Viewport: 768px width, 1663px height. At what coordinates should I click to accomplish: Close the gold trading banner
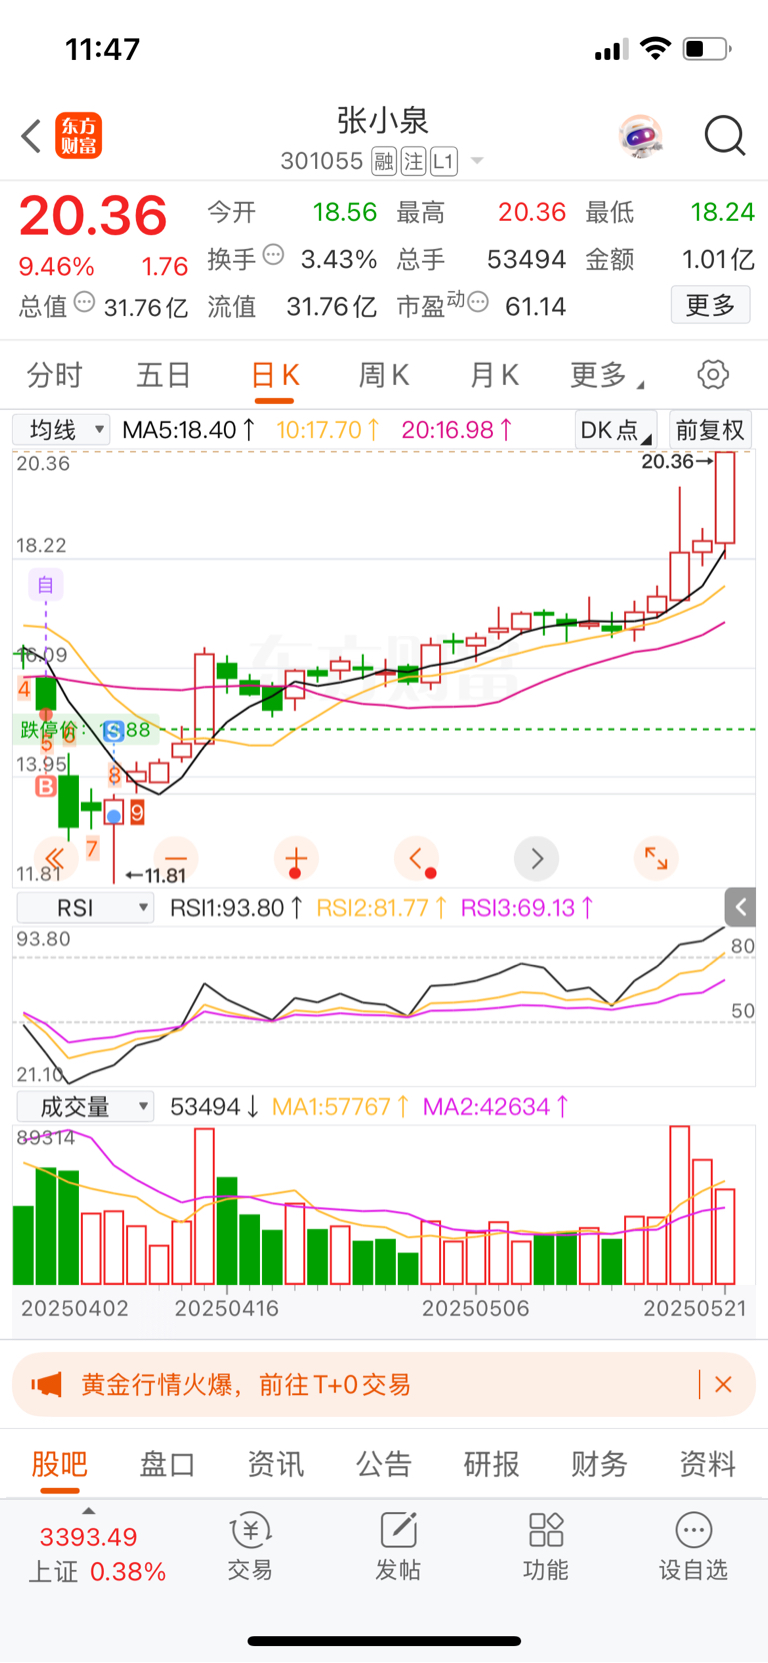click(x=724, y=1384)
